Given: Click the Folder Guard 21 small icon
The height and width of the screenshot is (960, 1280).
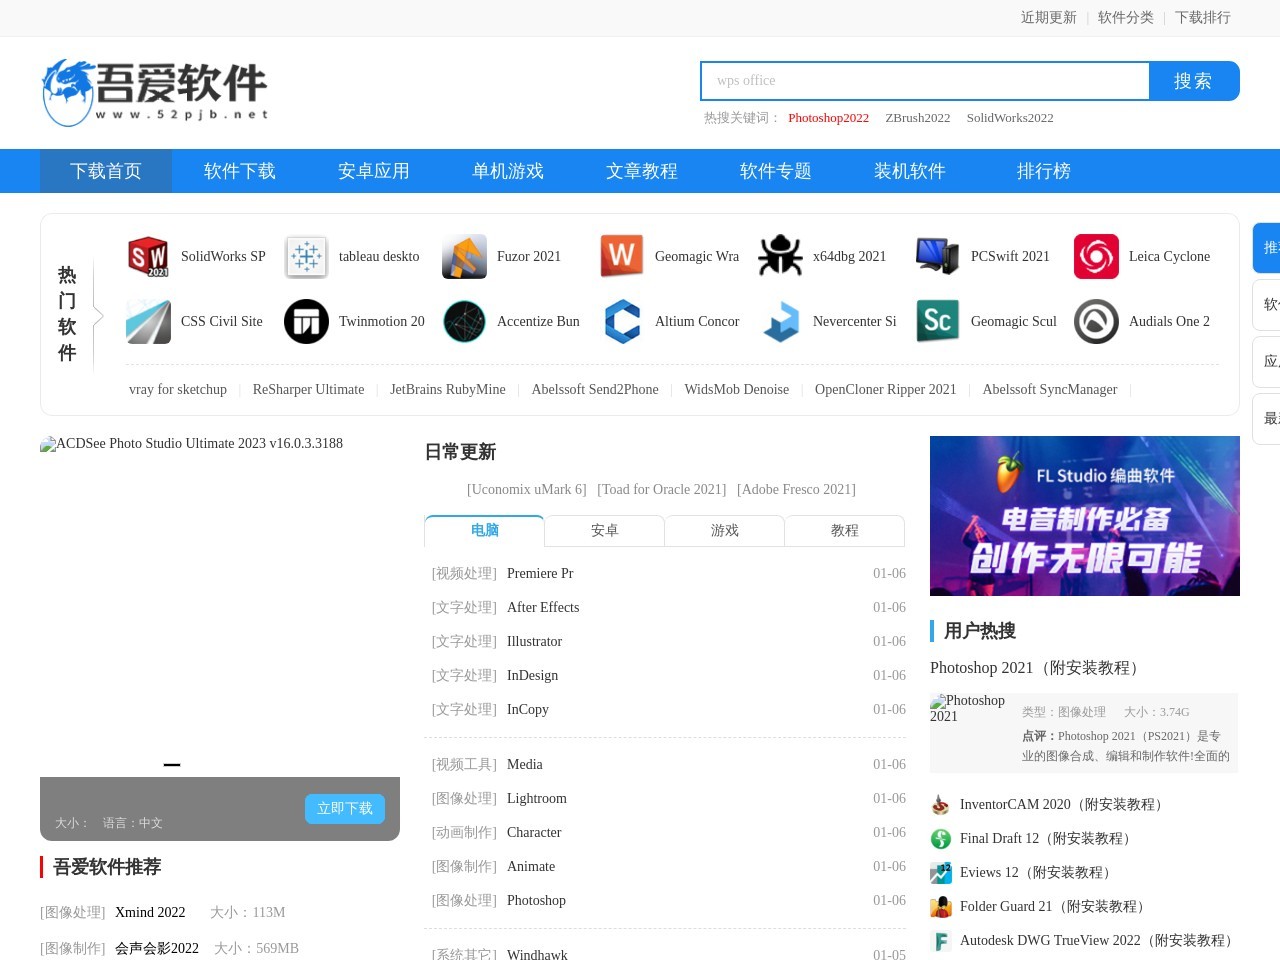Looking at the screenshot, I should pos(941,907).
